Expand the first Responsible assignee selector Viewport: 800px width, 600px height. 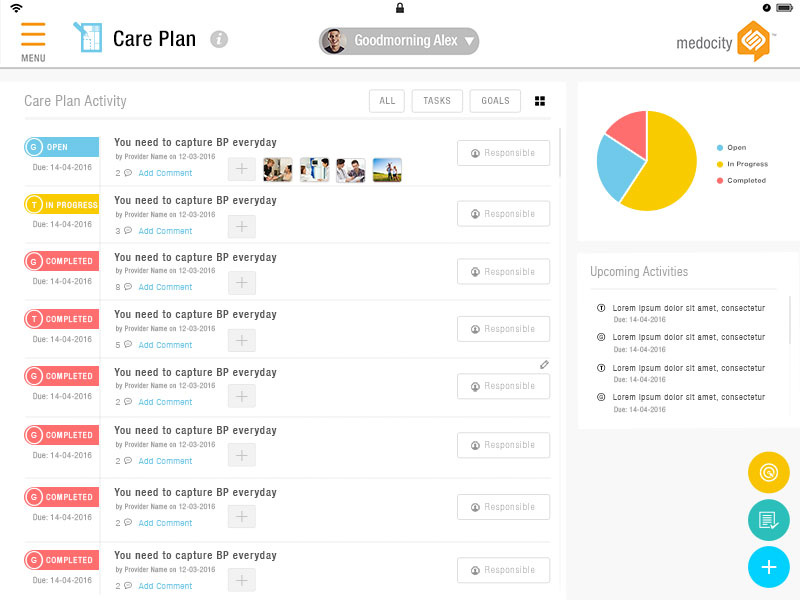(503, 152)
